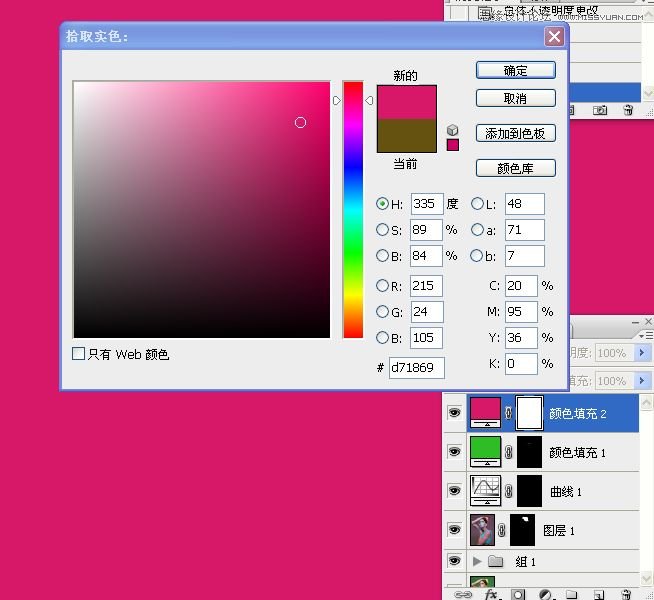Image resolution: width=654 pixels, height=600 pixels.
Task: Create a new layer with page icon
Action: click(x=599, y=595)
